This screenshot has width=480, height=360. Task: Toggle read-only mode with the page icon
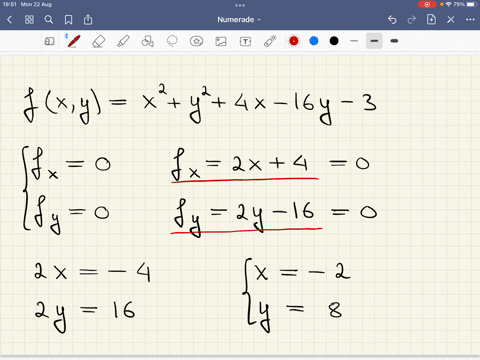pyautogui.click(x=49, y=41)
